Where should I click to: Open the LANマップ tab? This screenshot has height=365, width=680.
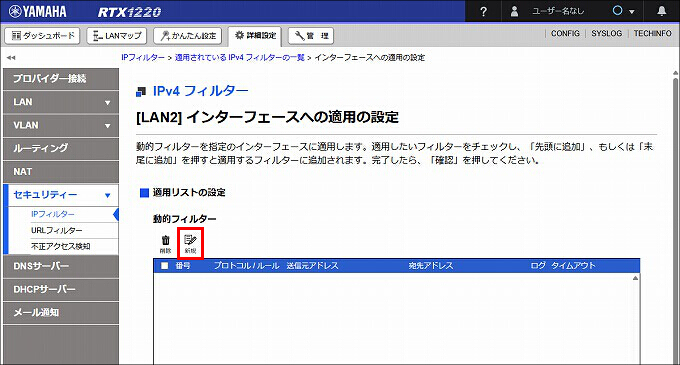click(117, 36)
